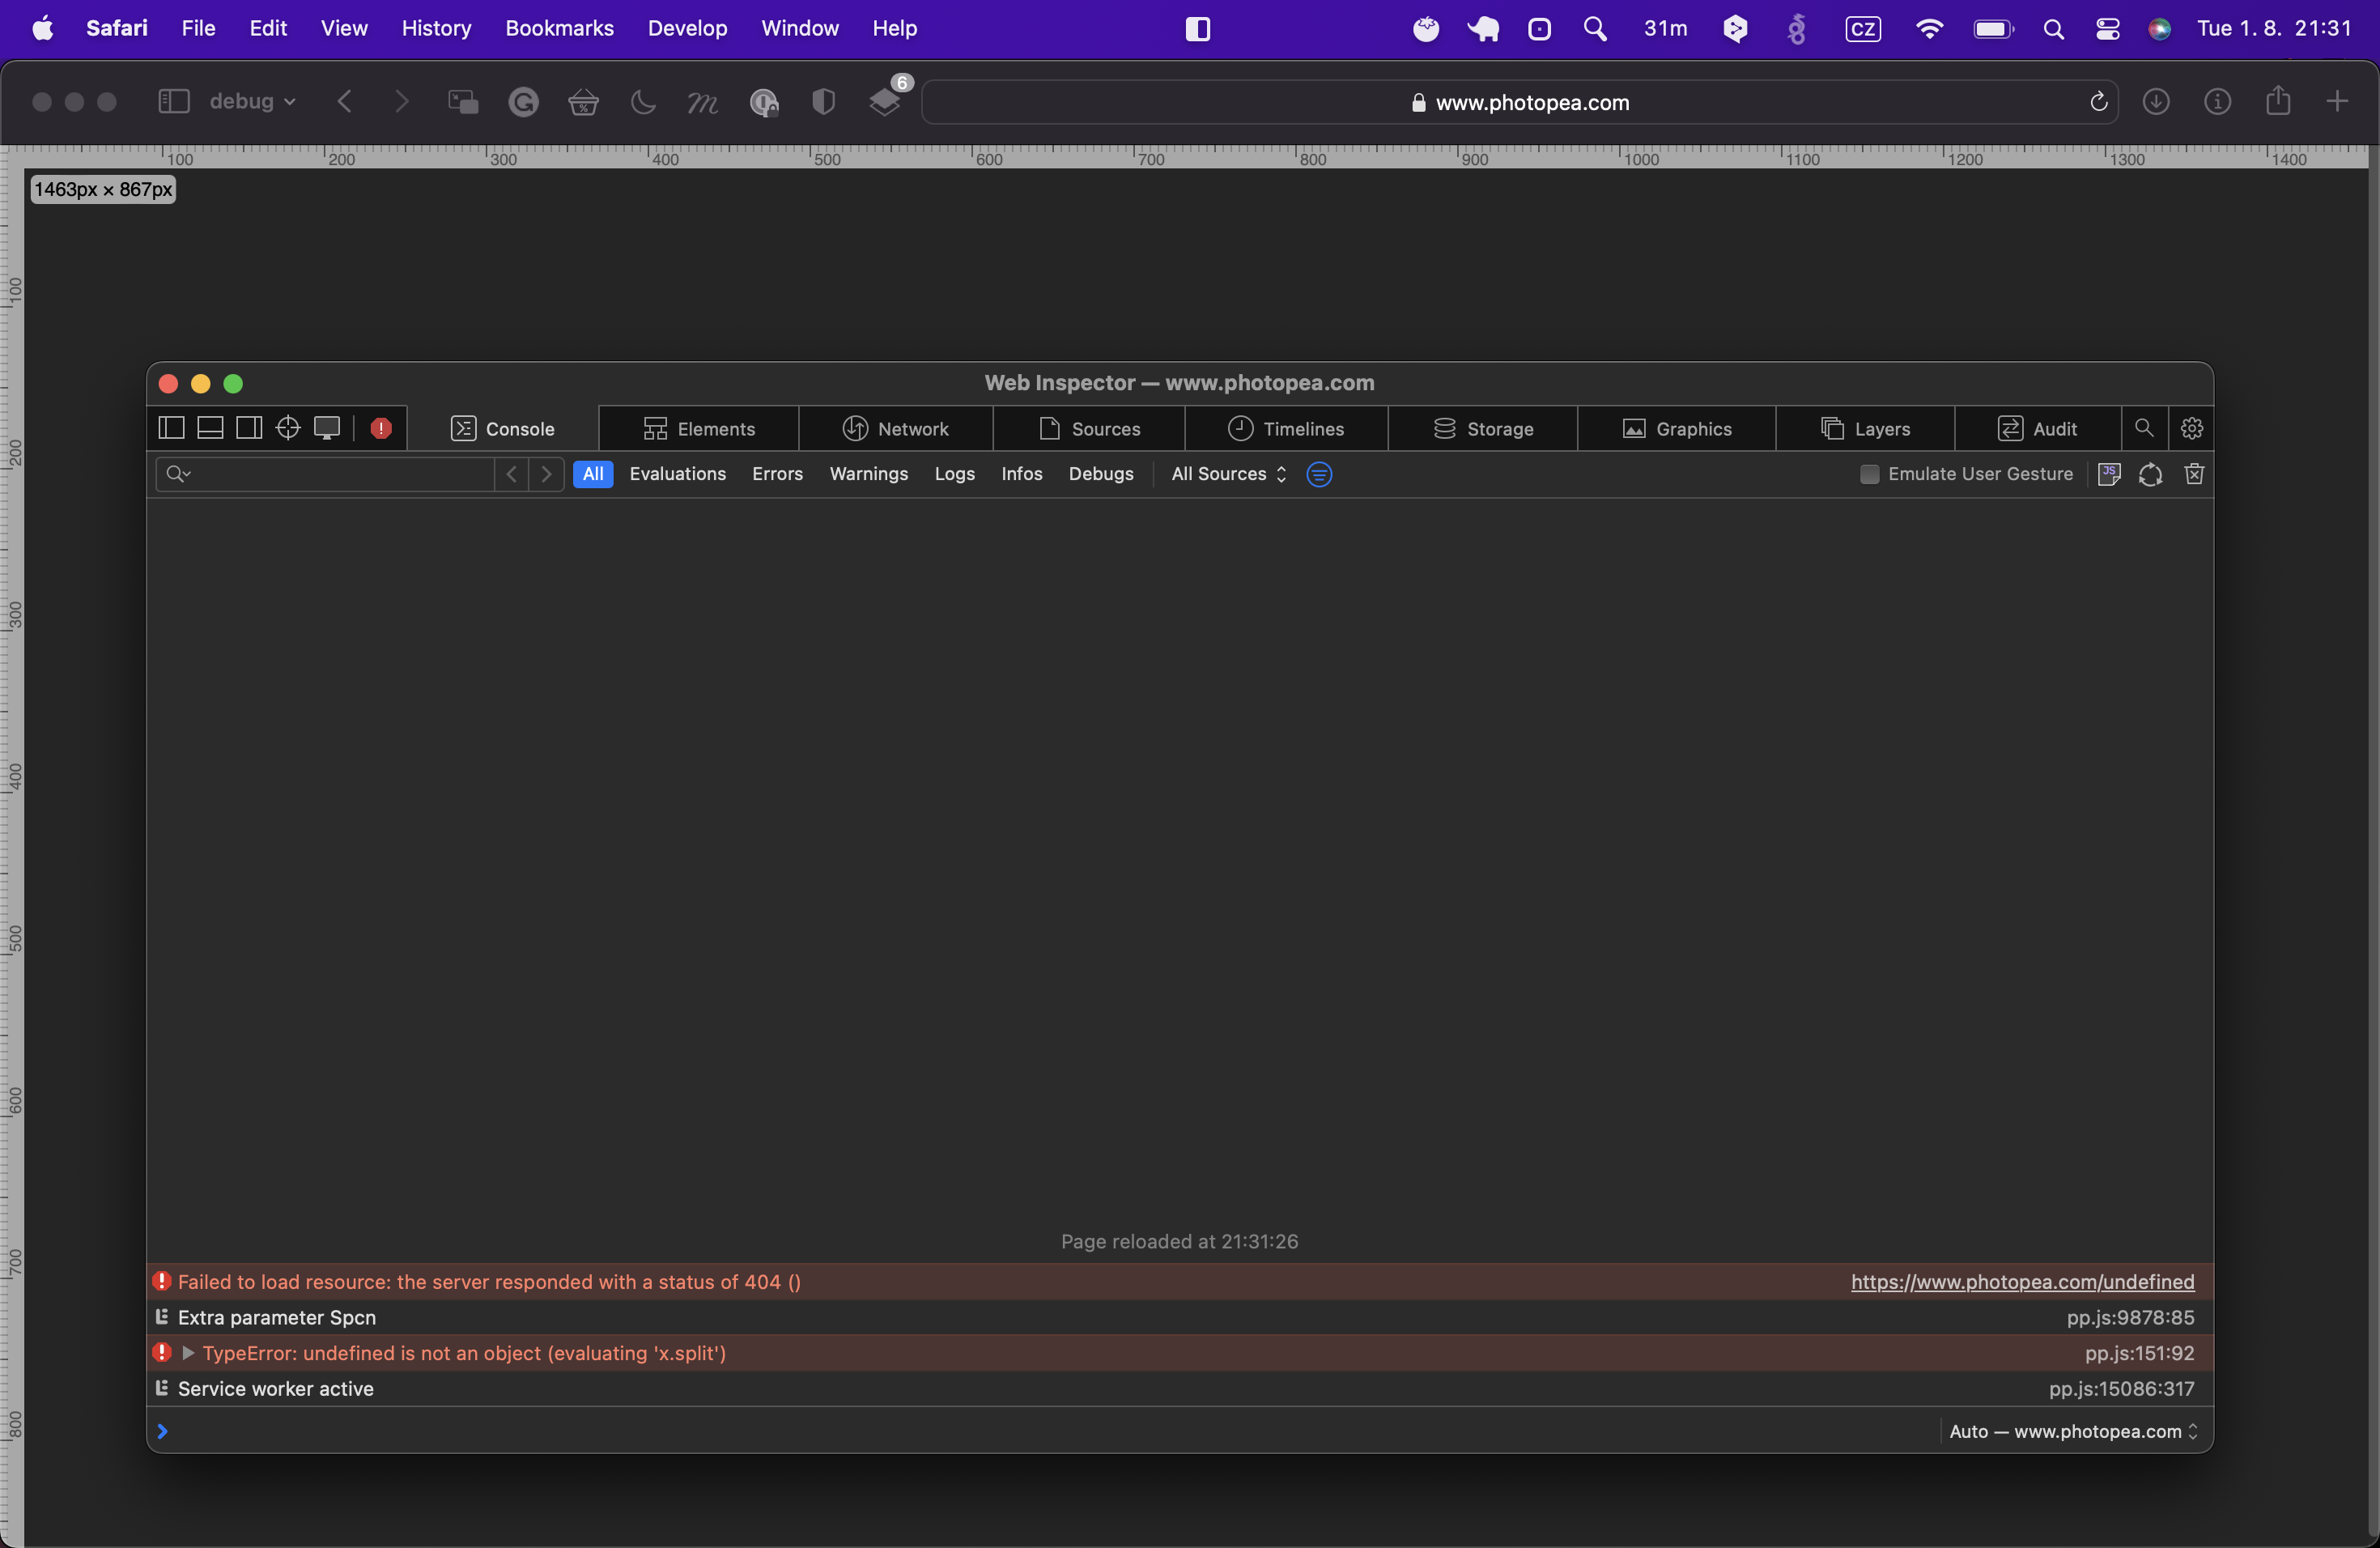Open the debug profile dropdown
Screen dimensions: 2380x1548
[x=252, y=101]
